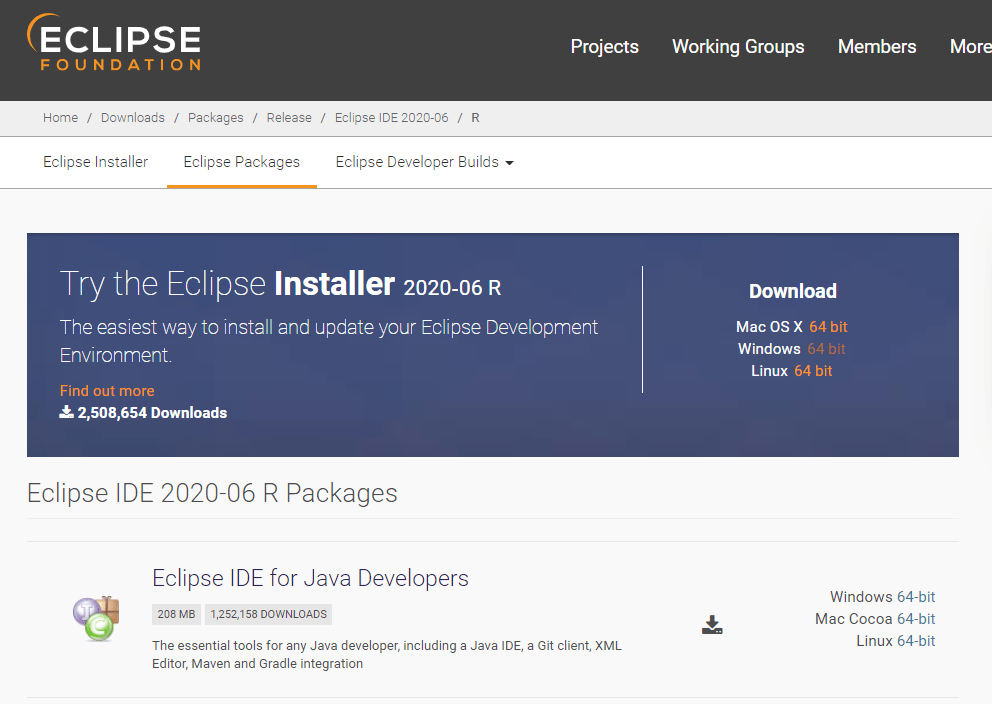
Task: Select the Eclipse Packages tab
Action: point(242,162)
